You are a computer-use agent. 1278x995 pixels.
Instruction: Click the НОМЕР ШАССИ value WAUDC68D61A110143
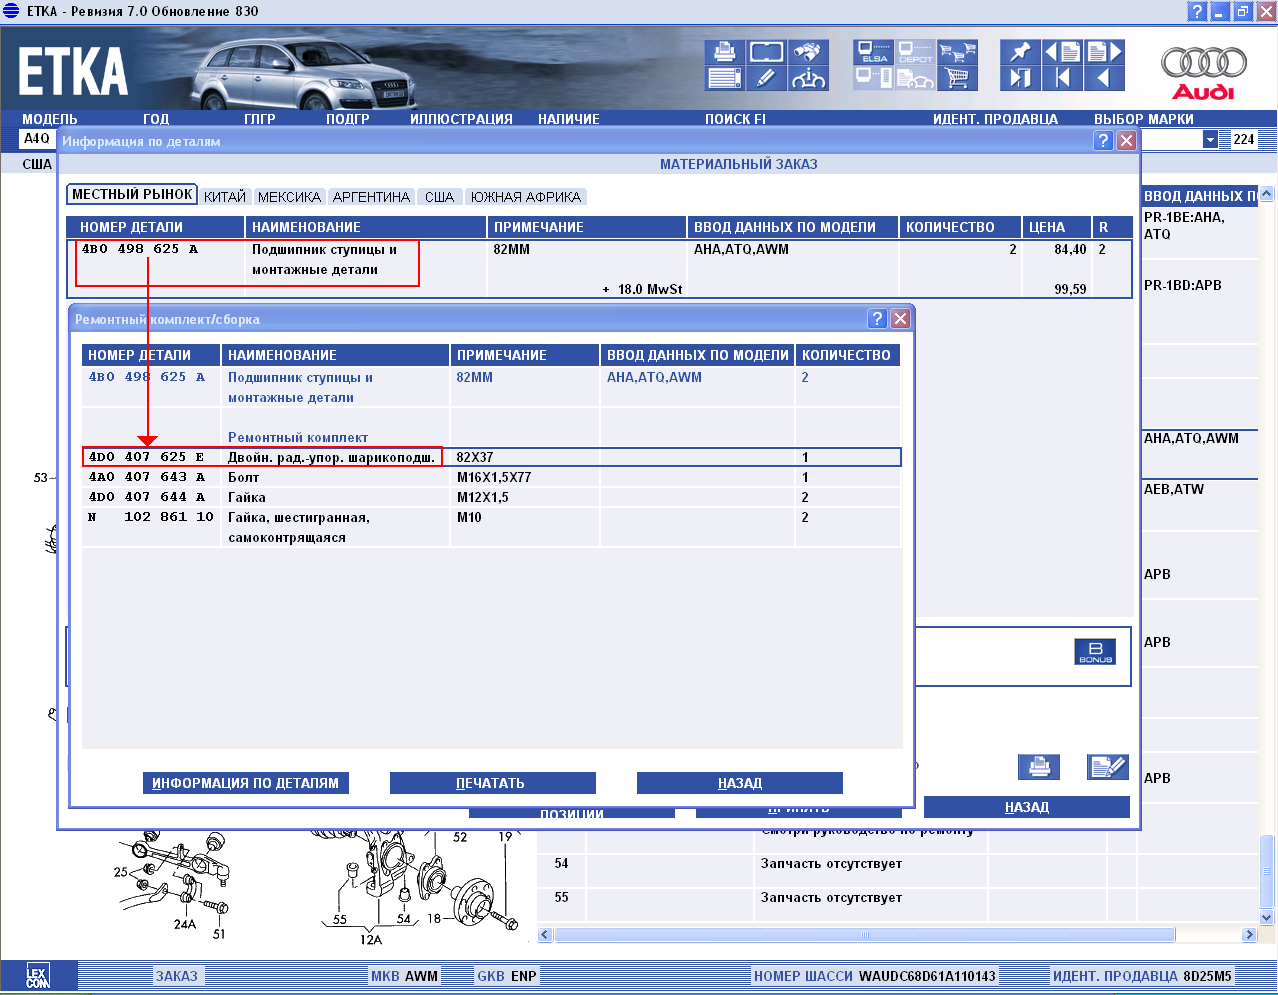(927, 976)
